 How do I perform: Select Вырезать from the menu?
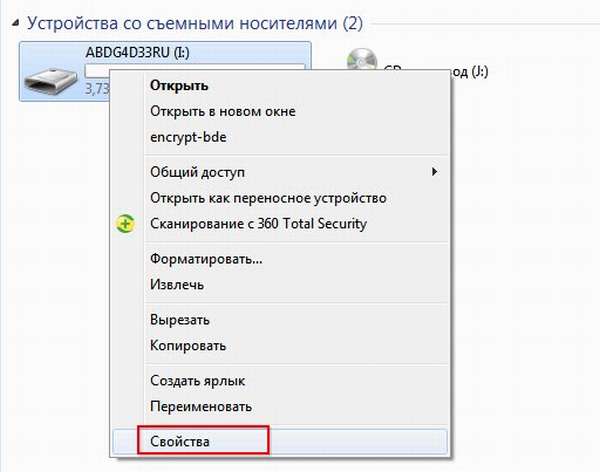180,320
